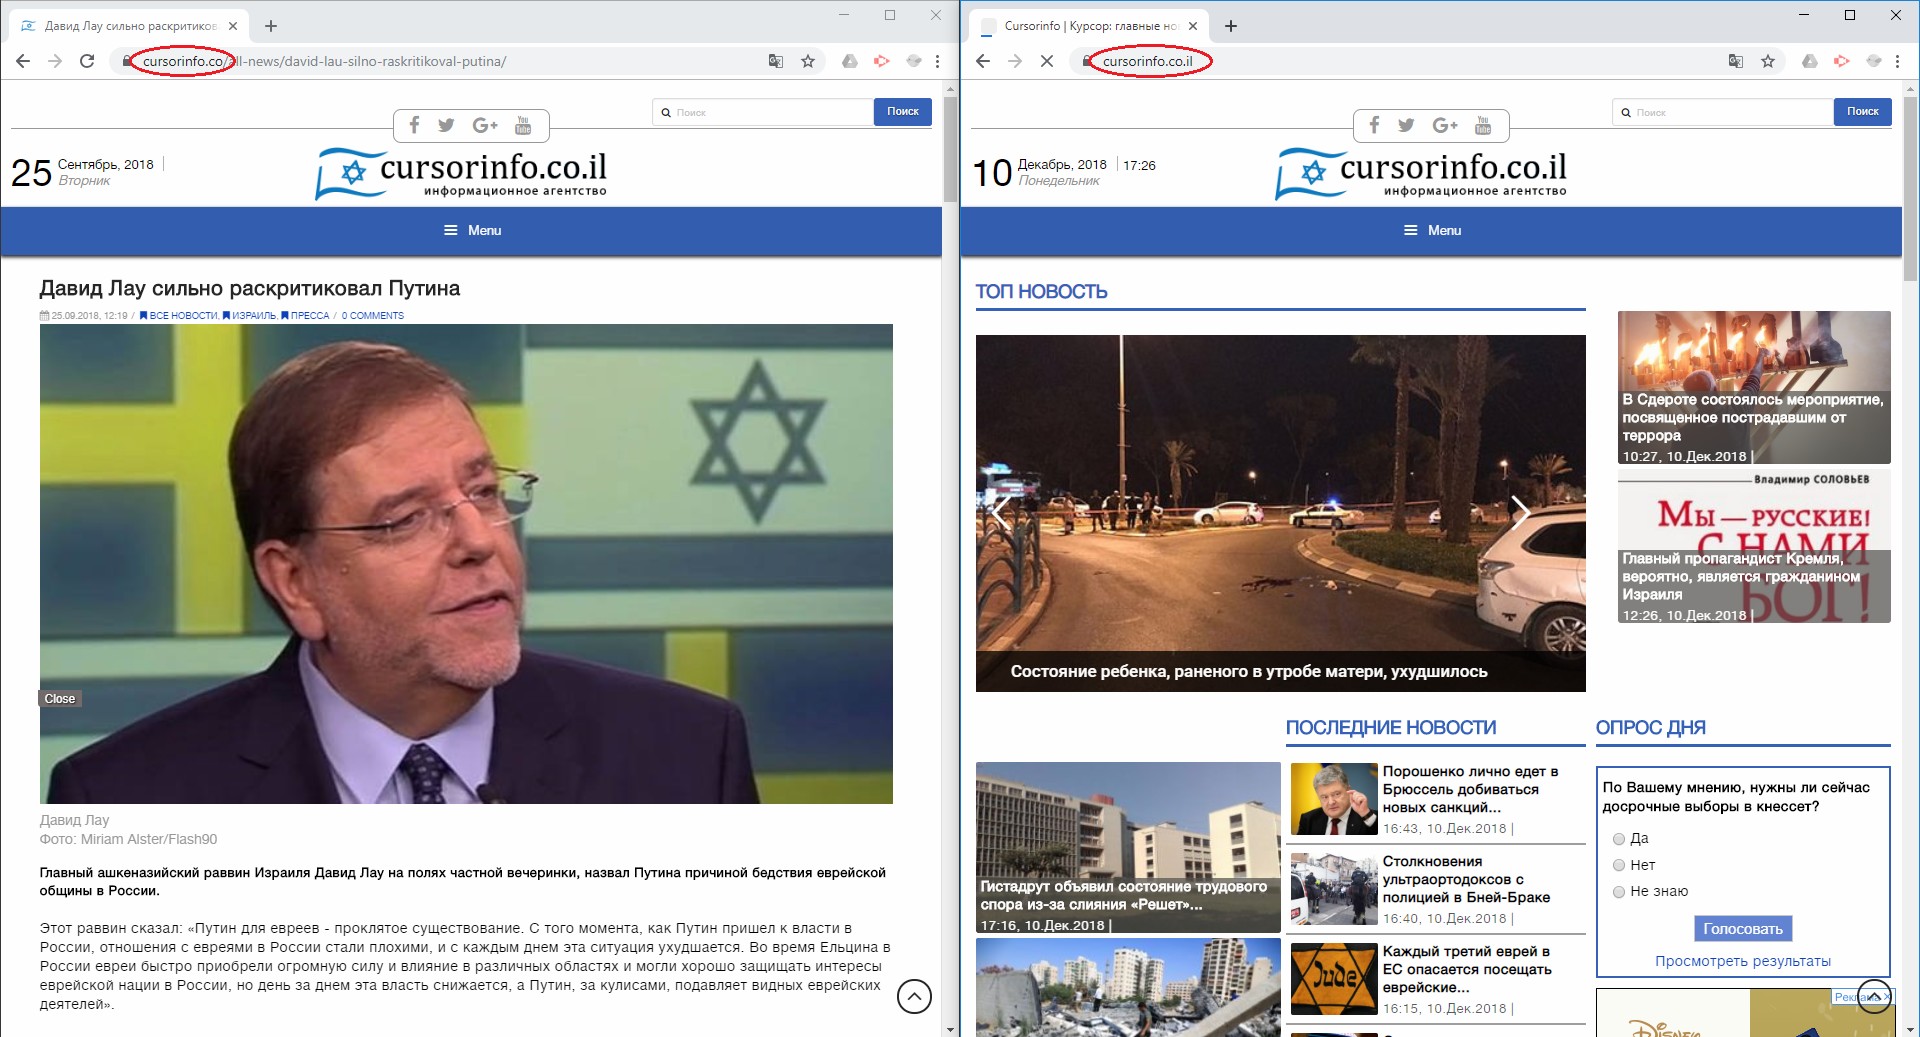Open Просмотреть результаты link

pos(1743,962)
